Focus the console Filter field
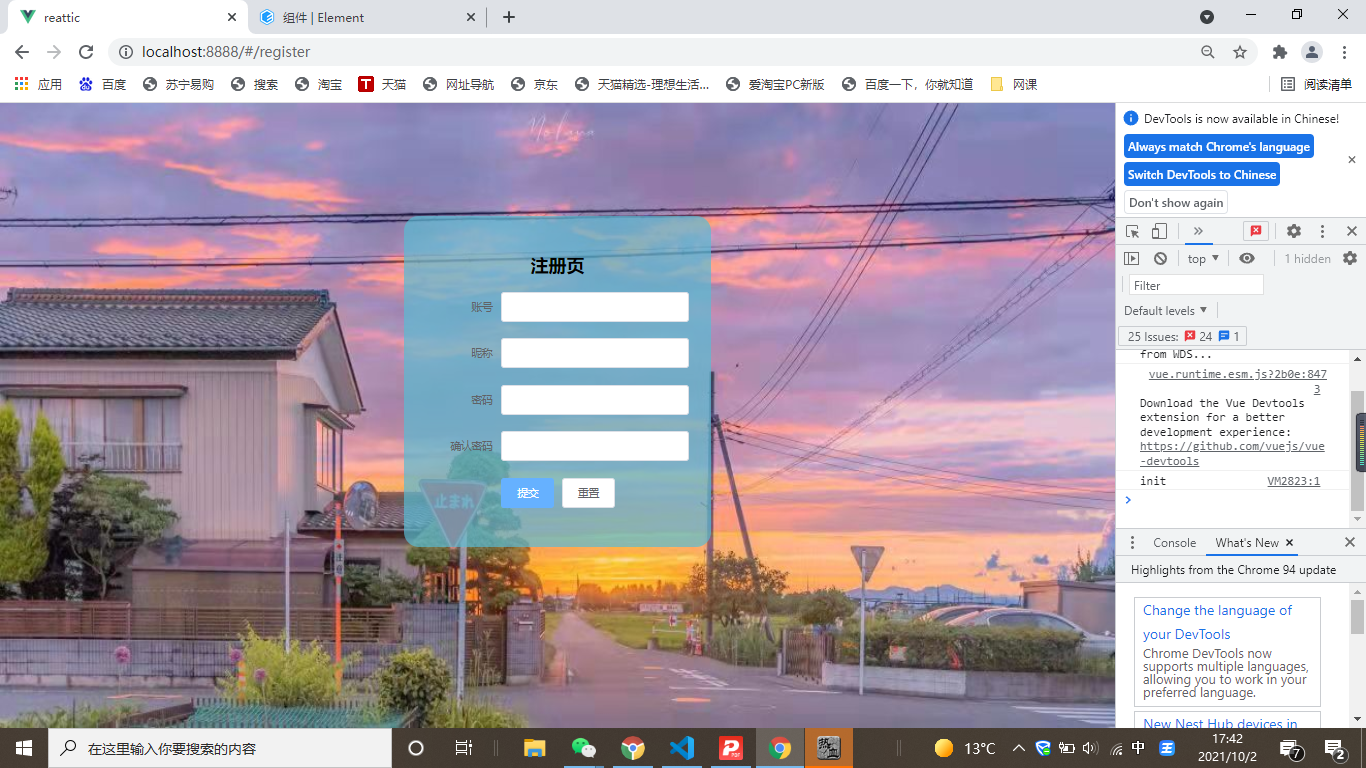Screen dimensions: 1366x768 coord(1196,285)
